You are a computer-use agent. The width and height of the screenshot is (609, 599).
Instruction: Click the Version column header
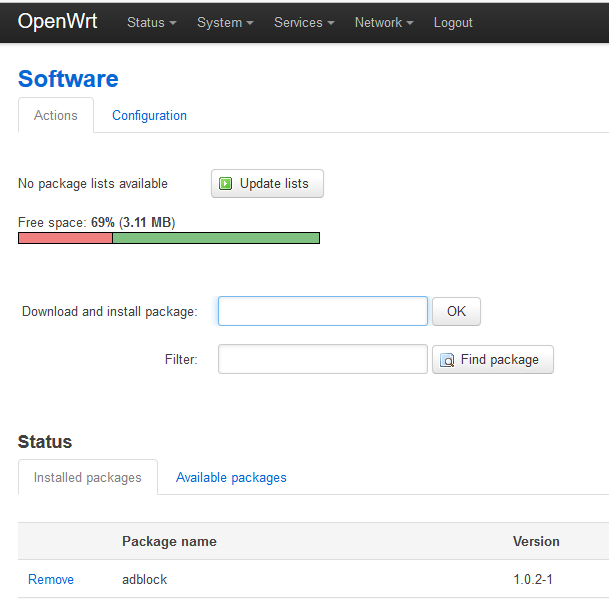(536, 541)
